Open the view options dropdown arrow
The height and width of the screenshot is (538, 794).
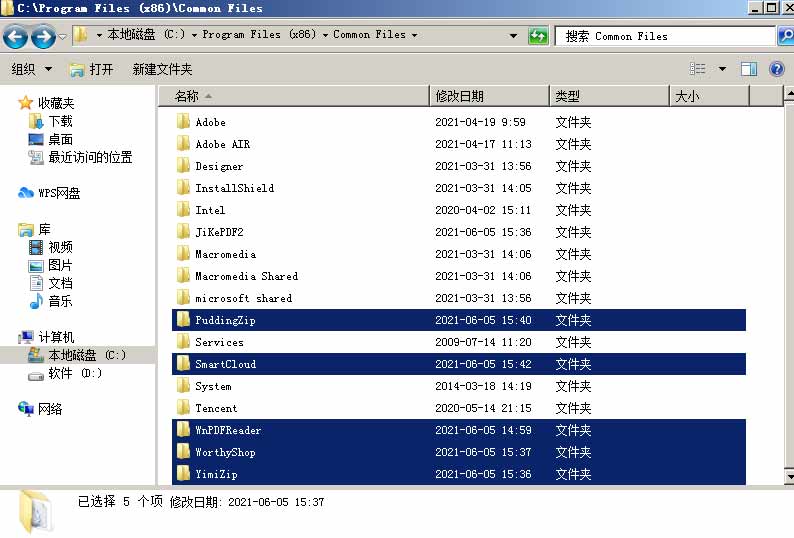pos(722,69)
